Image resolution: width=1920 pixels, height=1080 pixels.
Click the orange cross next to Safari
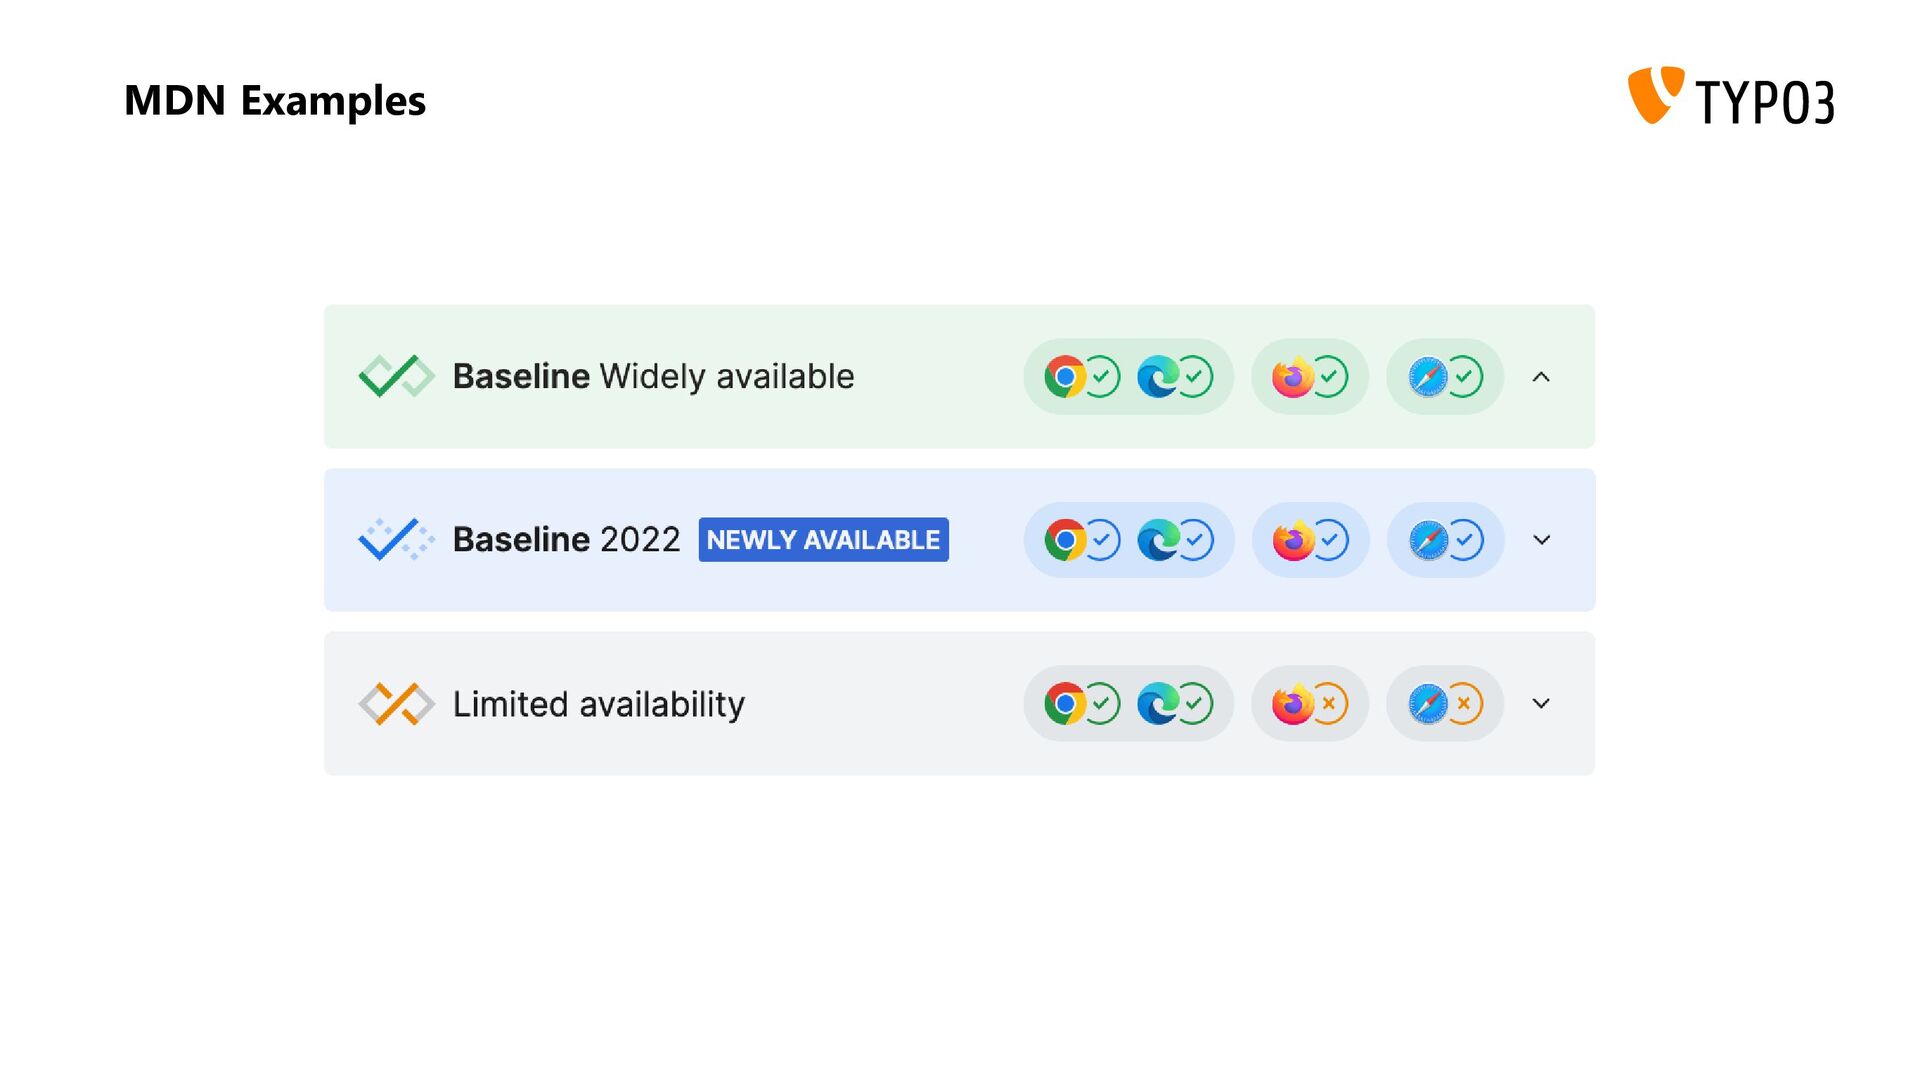click(1464, 704)
